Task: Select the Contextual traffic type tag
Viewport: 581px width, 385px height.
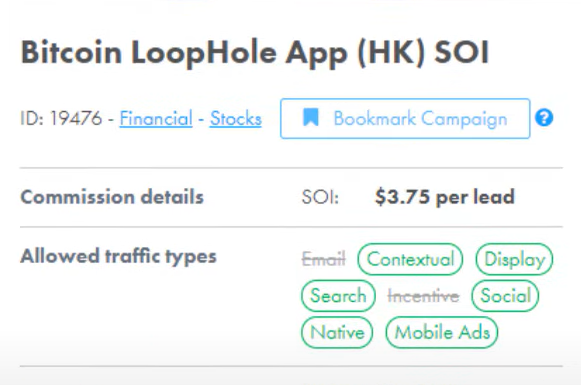Action: pos(410,259)
